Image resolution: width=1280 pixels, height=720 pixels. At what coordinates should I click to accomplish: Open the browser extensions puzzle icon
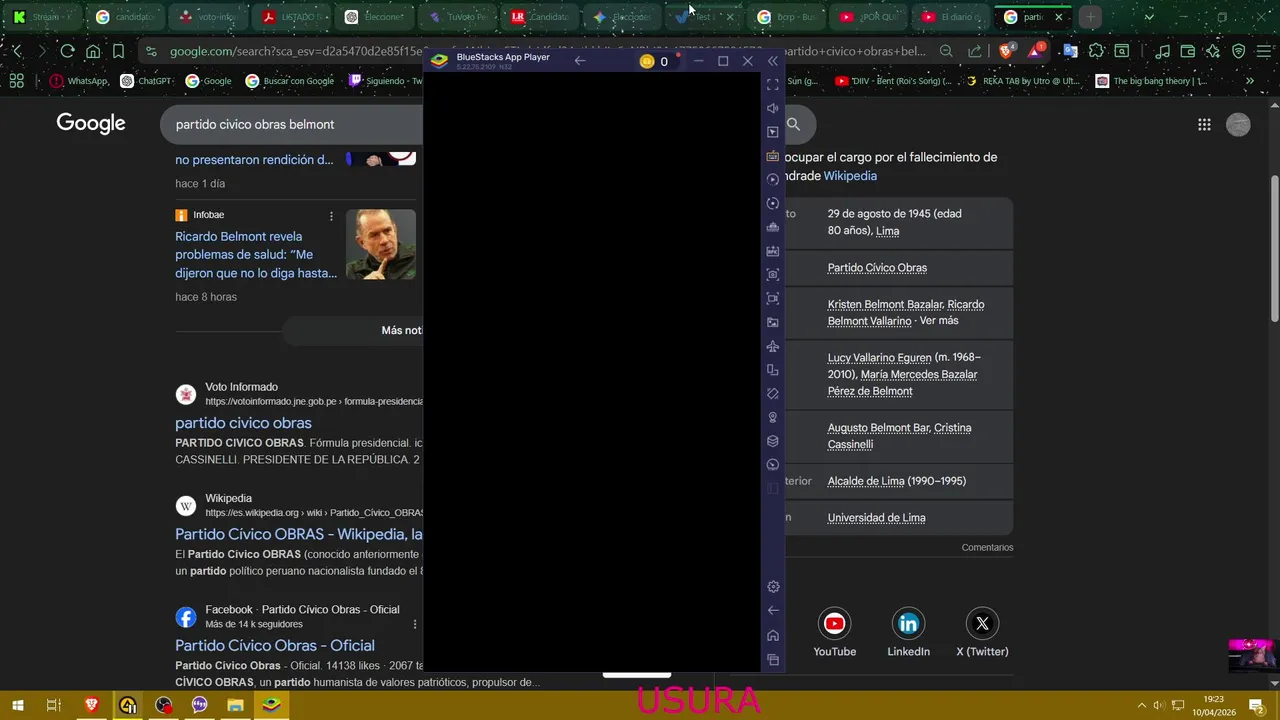coord(1097,51)
